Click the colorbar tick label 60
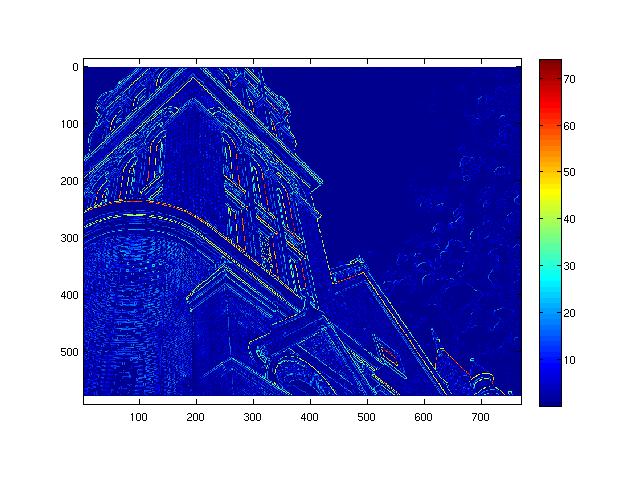Screen dimensions: 640x480 (x=569, y=126)
